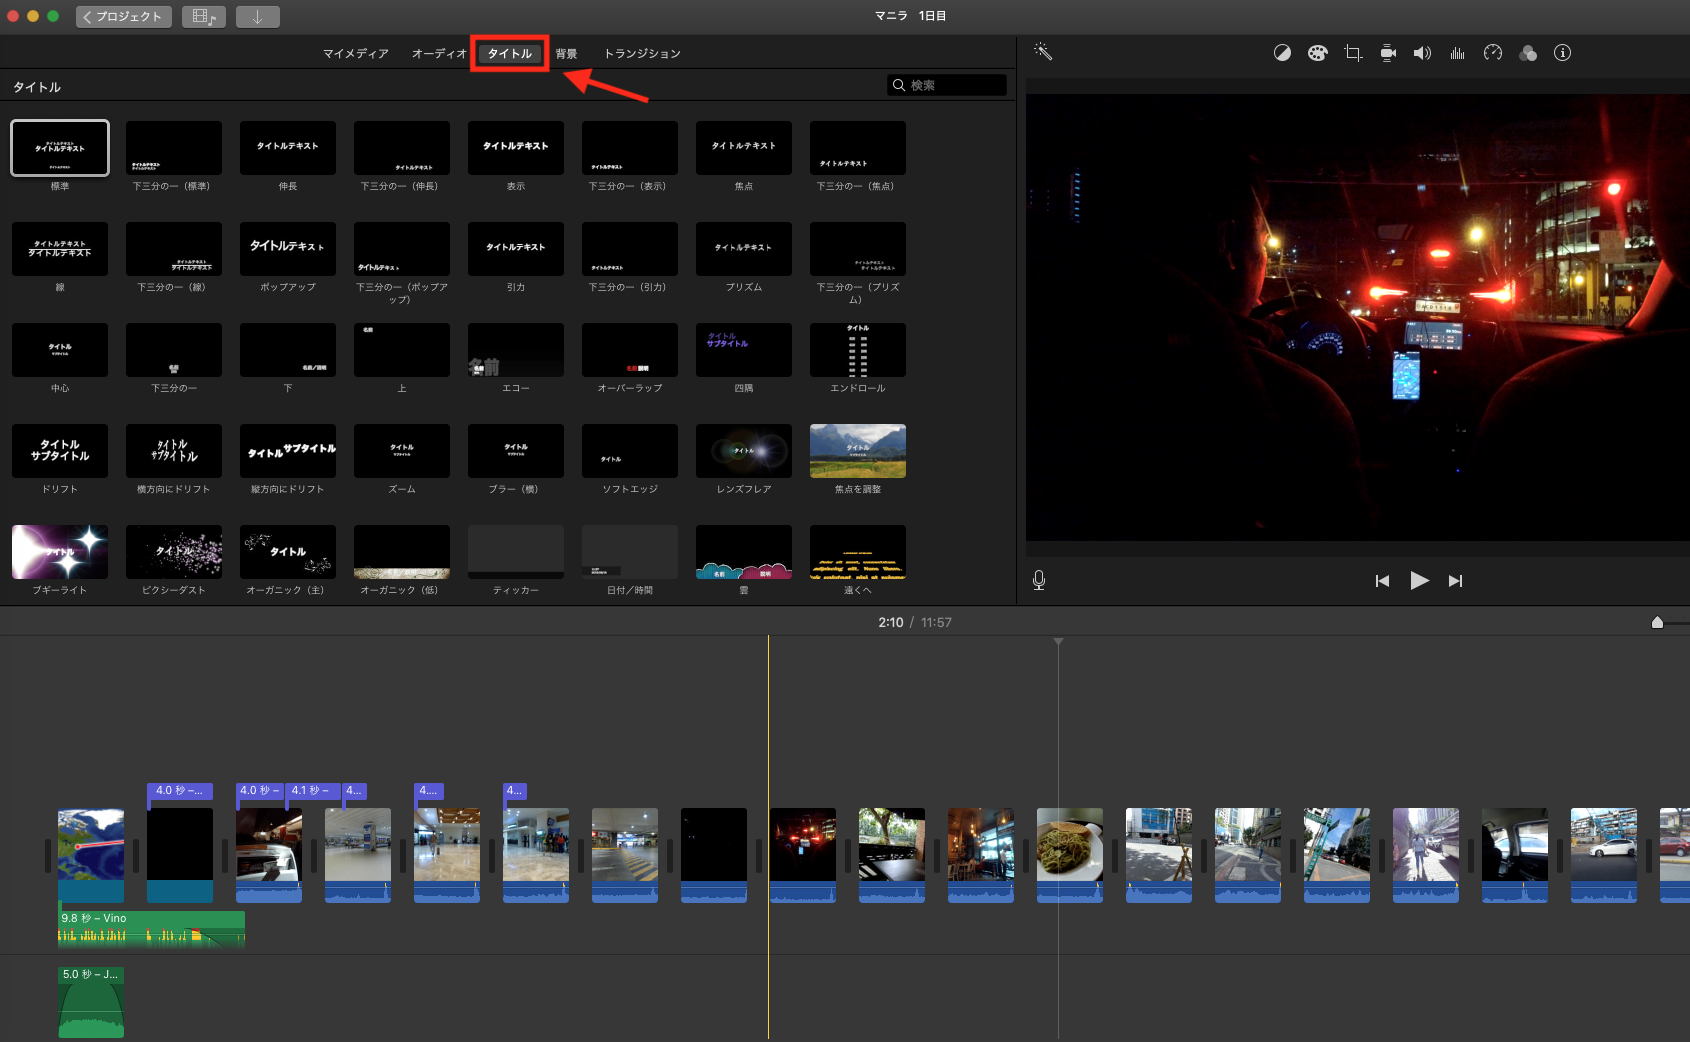Go back to プロジェクト view
Screen dimensions: 1690x1042
[124, 16]
